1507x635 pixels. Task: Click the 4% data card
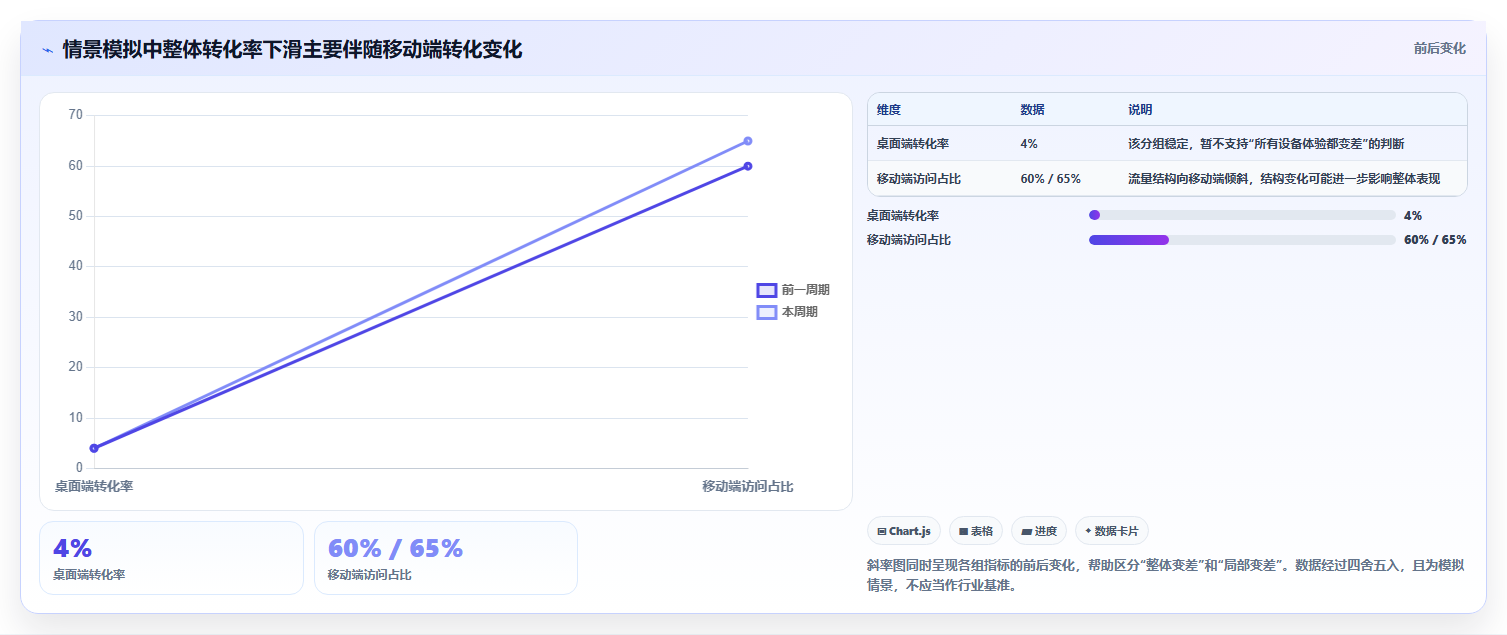pos(171,558)
